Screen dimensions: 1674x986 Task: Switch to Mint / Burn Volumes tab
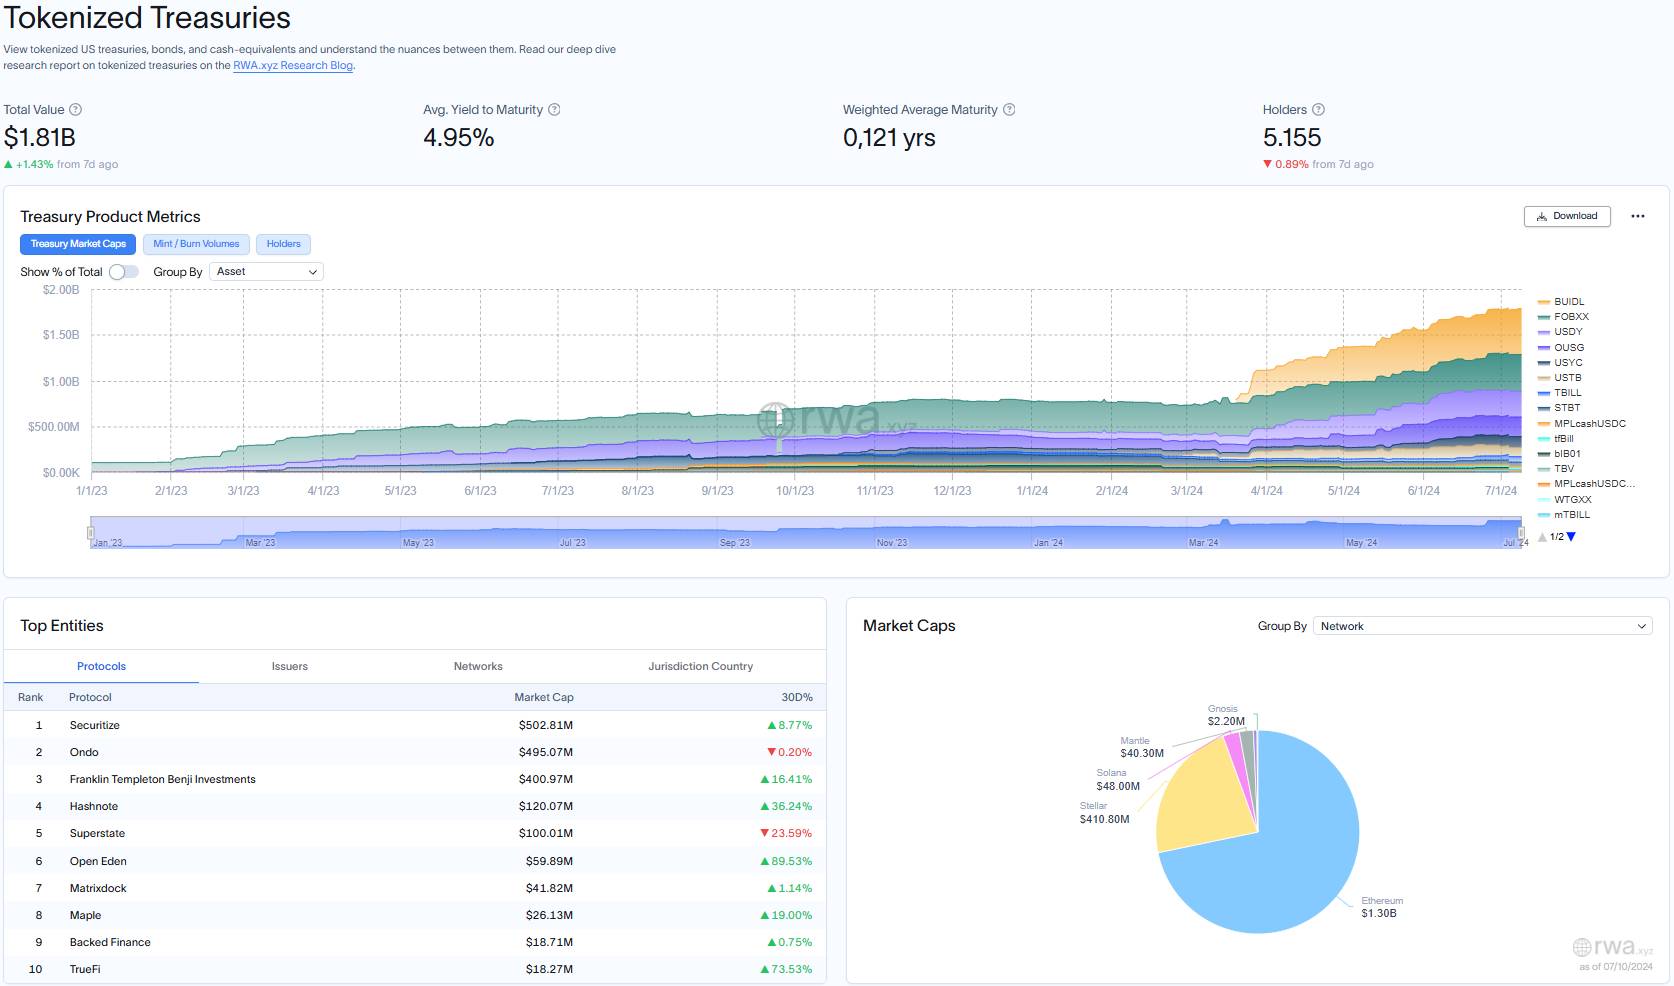click(196, 244)
